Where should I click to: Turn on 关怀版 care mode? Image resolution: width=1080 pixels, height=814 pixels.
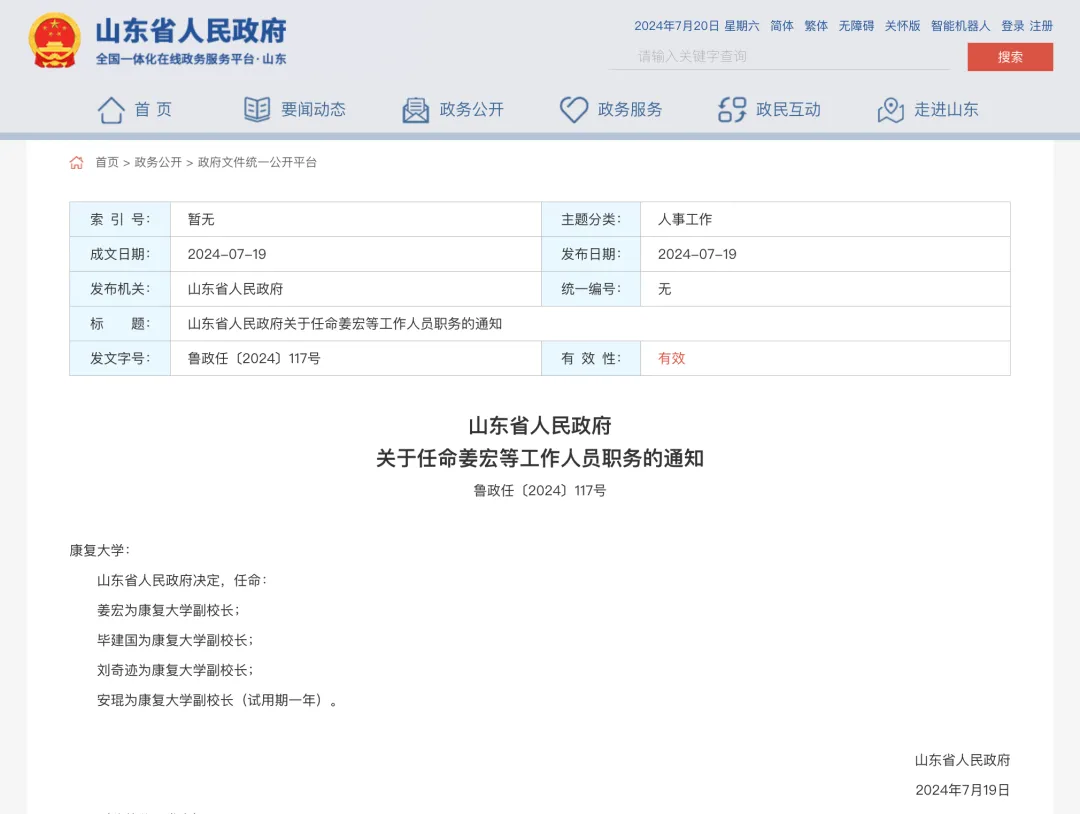[x=902, y=26]
